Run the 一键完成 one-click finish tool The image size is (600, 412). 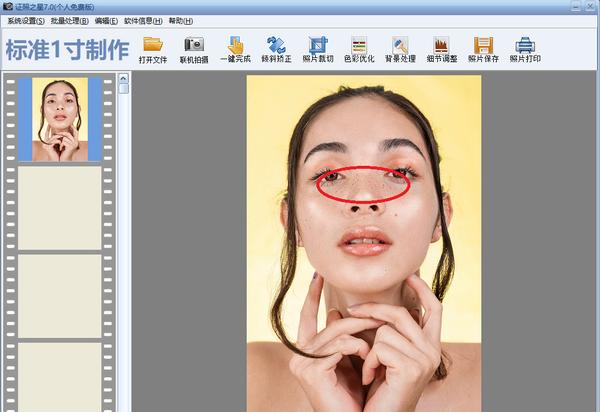[x=235, y=48]
